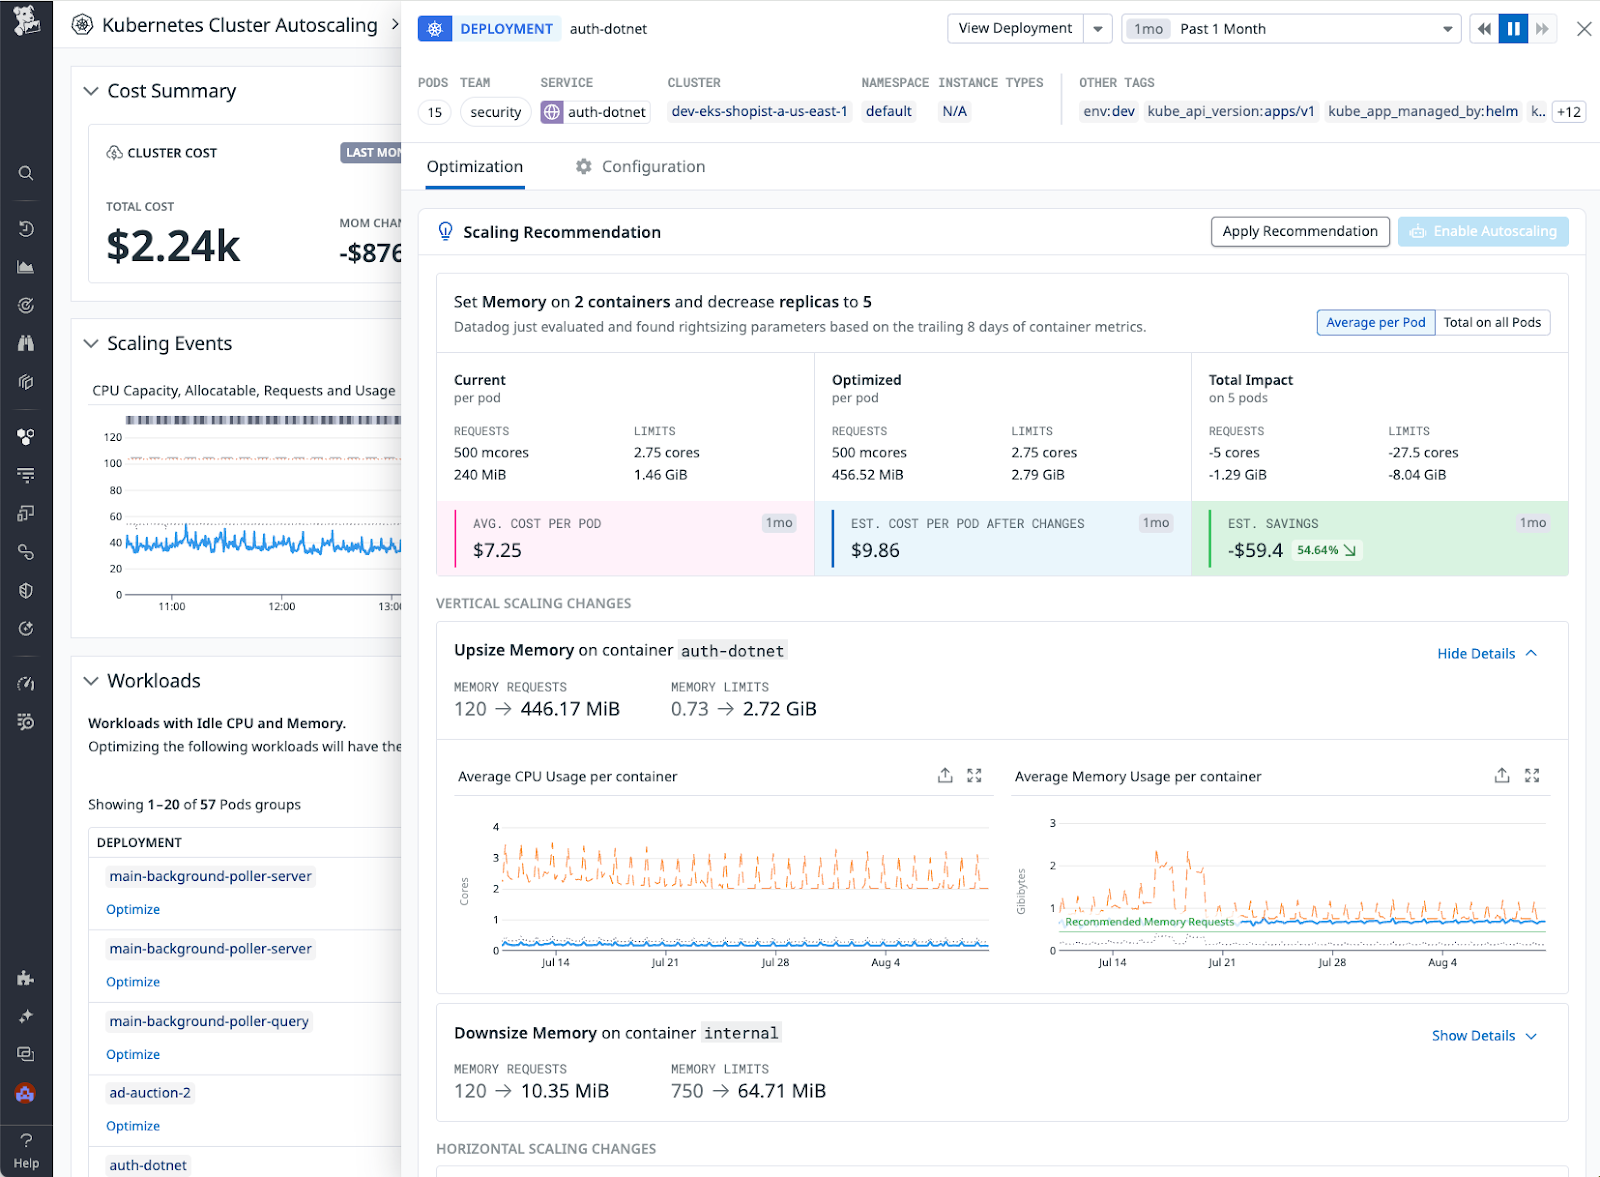Click Optimize under main-background-poller-query

pyautogui.click(x=133, y=1055)
